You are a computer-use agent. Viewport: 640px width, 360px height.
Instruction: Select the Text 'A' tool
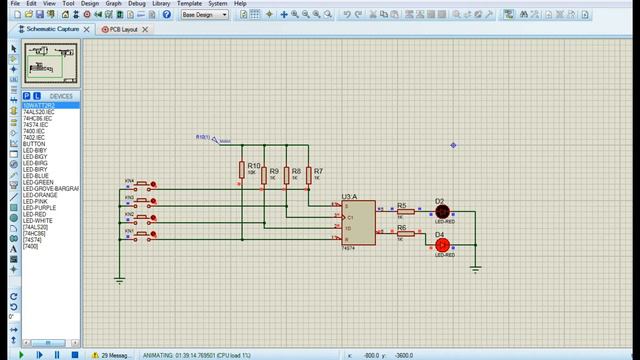(x=13, y=249)
